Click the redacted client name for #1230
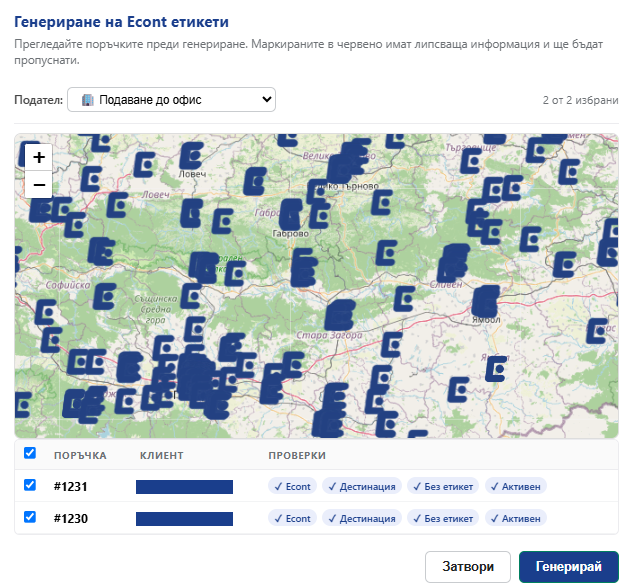Viewport: 636px width, 586px height. tap(185, 519)
